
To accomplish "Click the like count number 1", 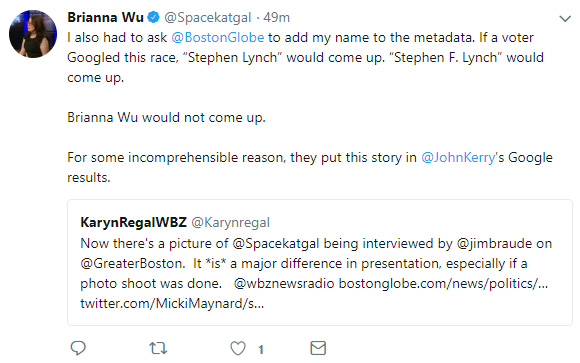I will pos(261,349).
